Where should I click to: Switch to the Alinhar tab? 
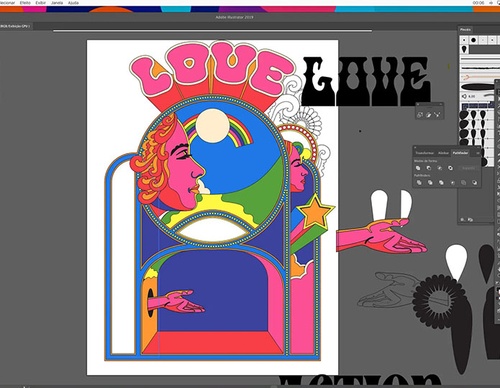pyautogui.click(x=443, y=153)
